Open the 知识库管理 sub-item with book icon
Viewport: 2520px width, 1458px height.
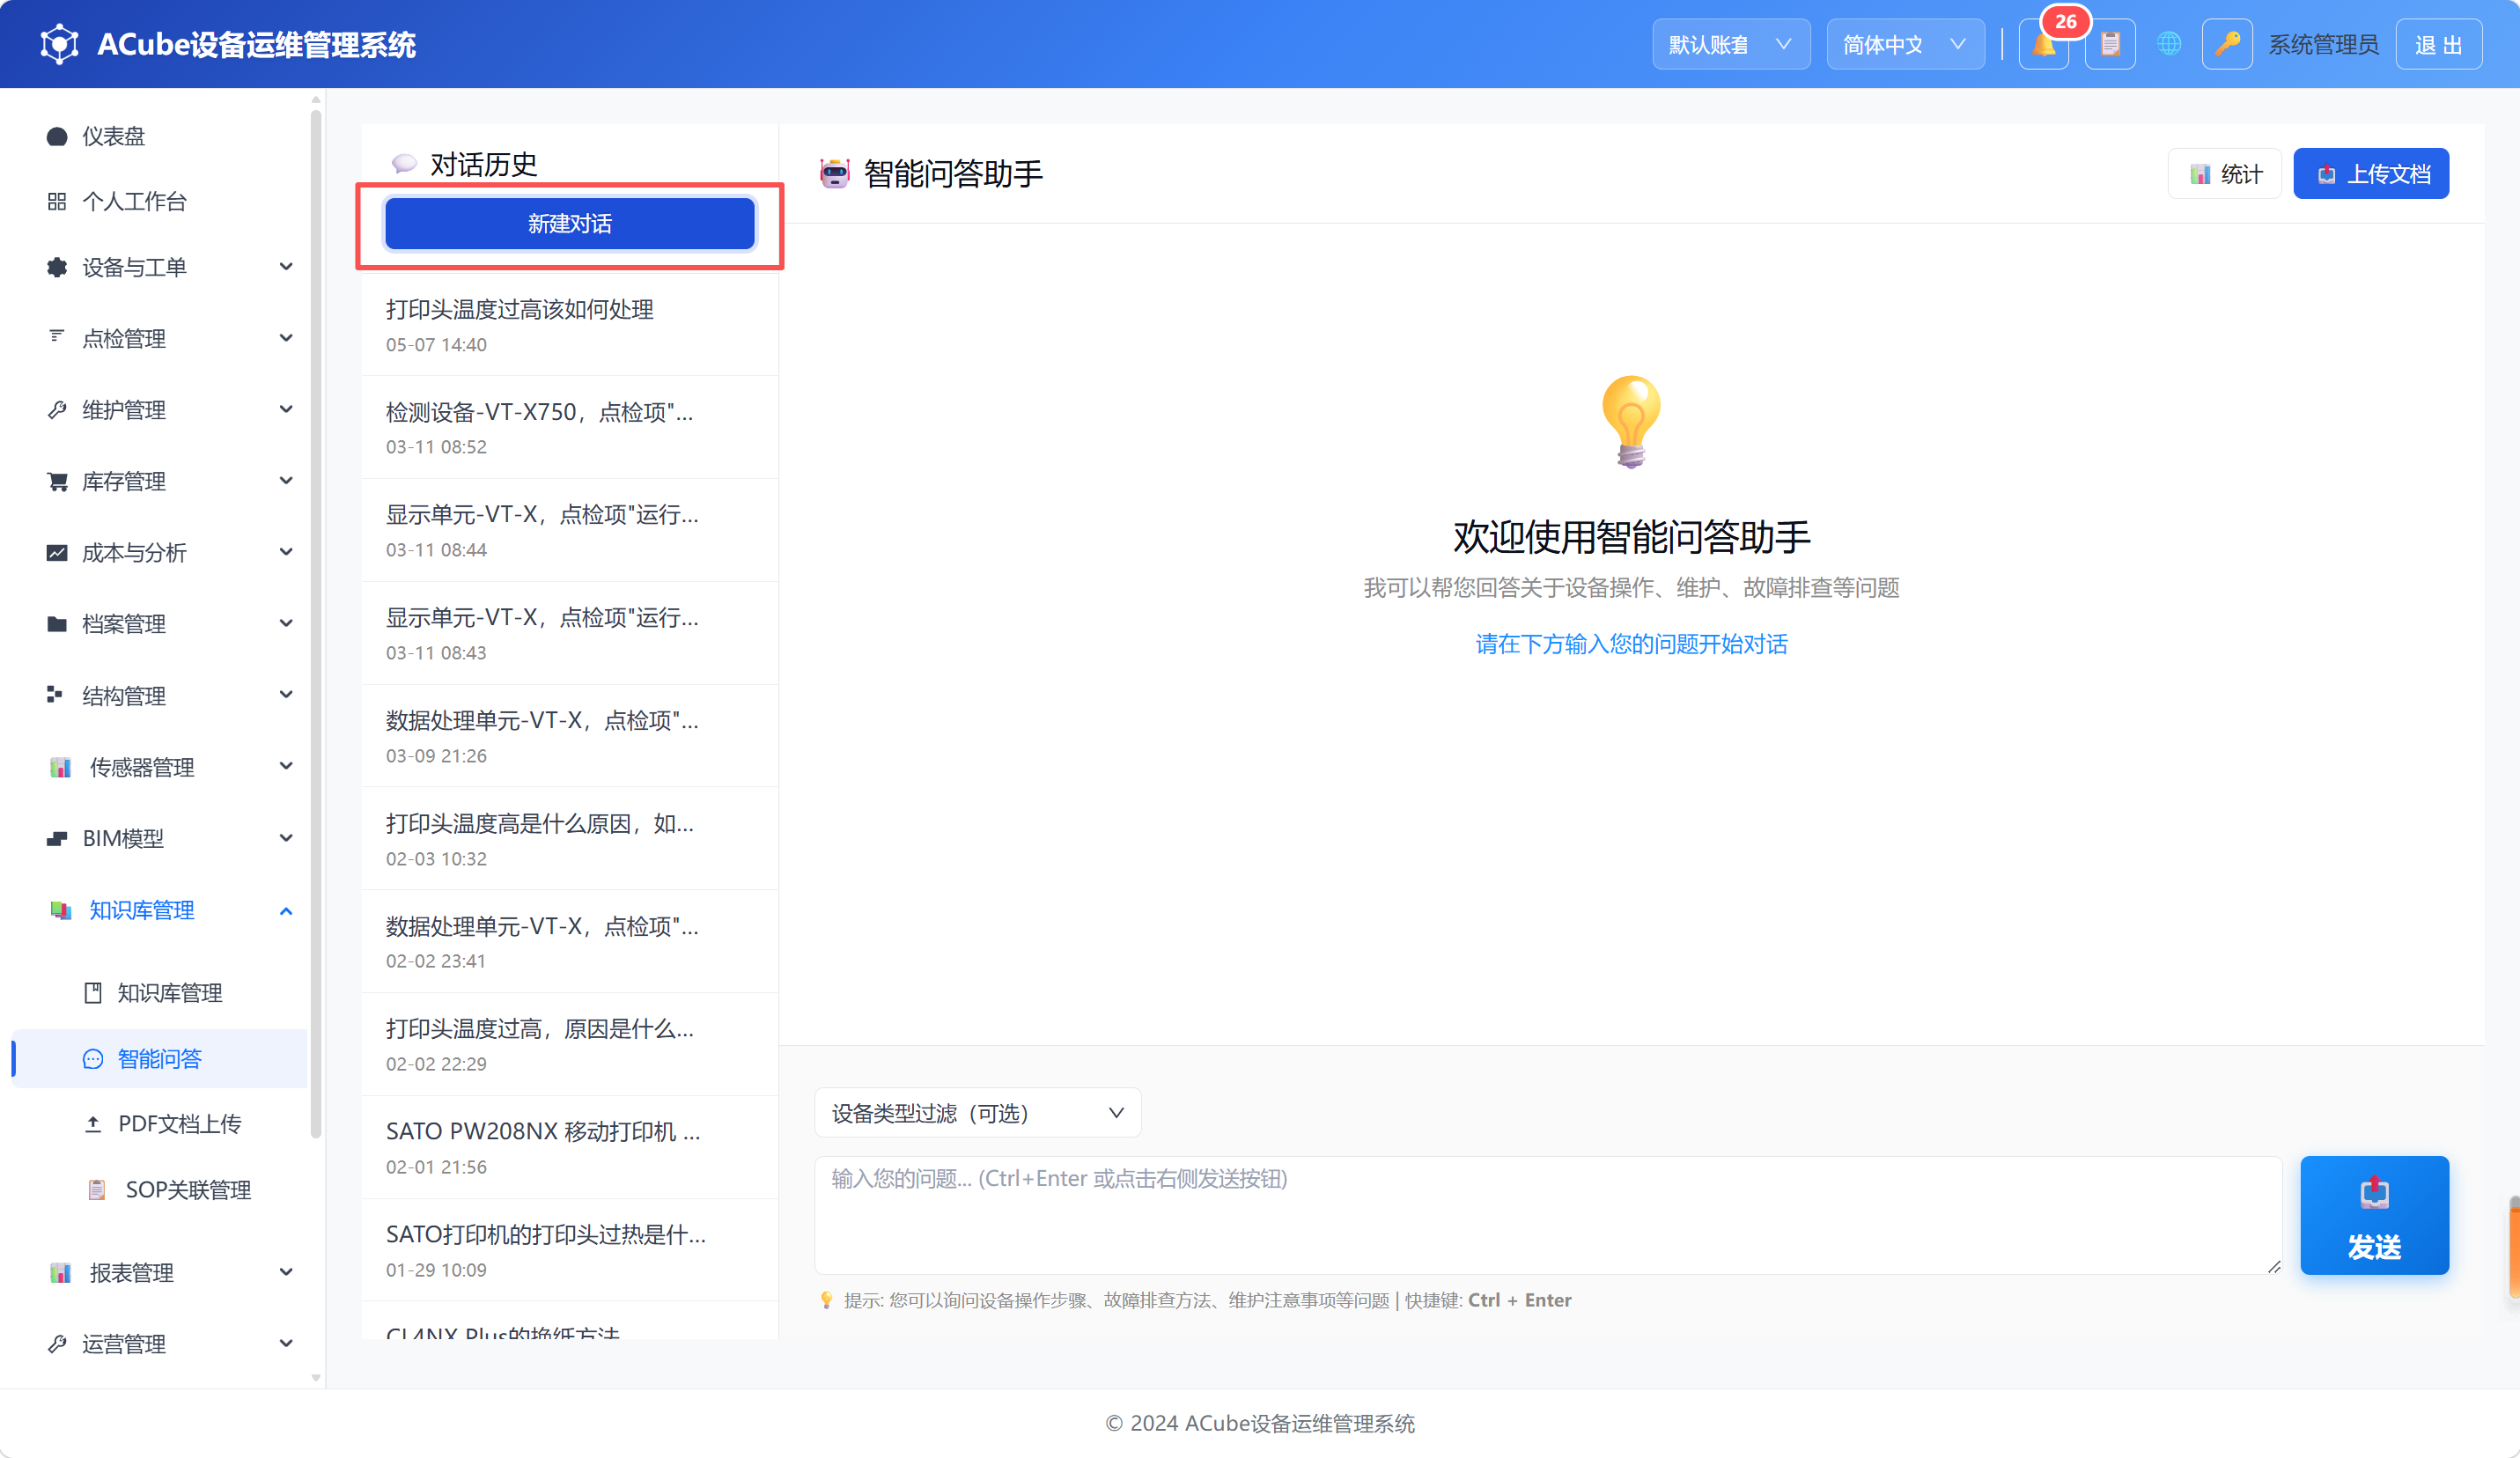[160, 993]
